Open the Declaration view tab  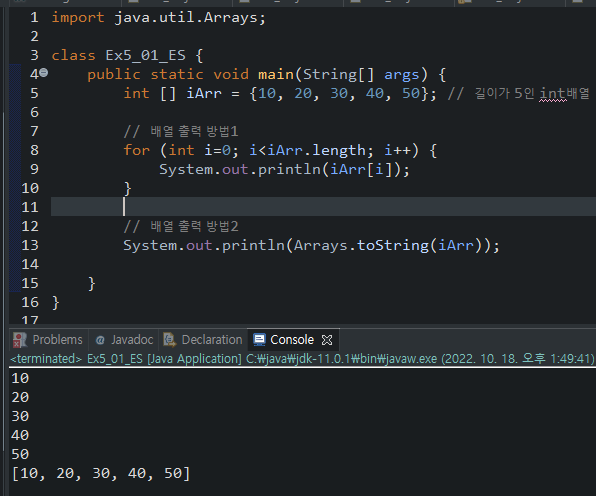pyautogui.click(x=203, y=339)
